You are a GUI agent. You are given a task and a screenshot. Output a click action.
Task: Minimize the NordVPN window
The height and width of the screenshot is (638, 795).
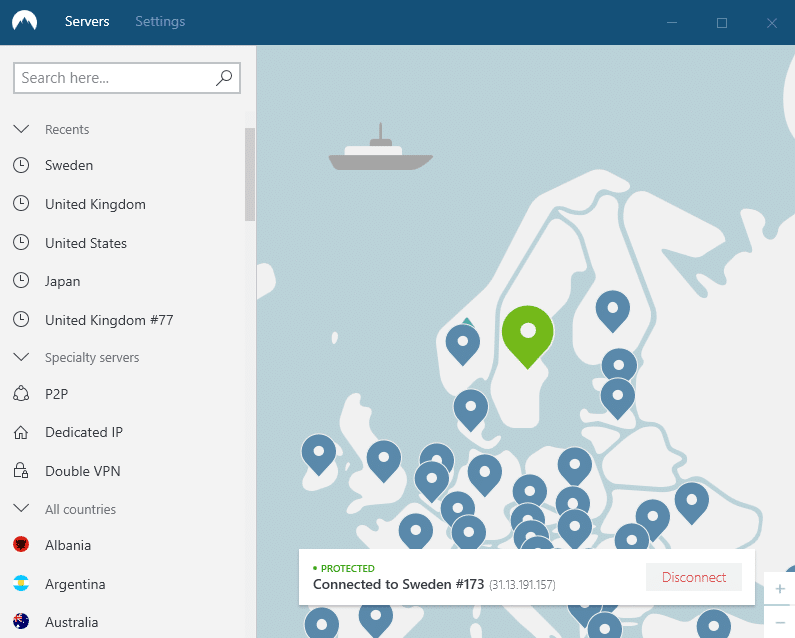tap(672, 22)
